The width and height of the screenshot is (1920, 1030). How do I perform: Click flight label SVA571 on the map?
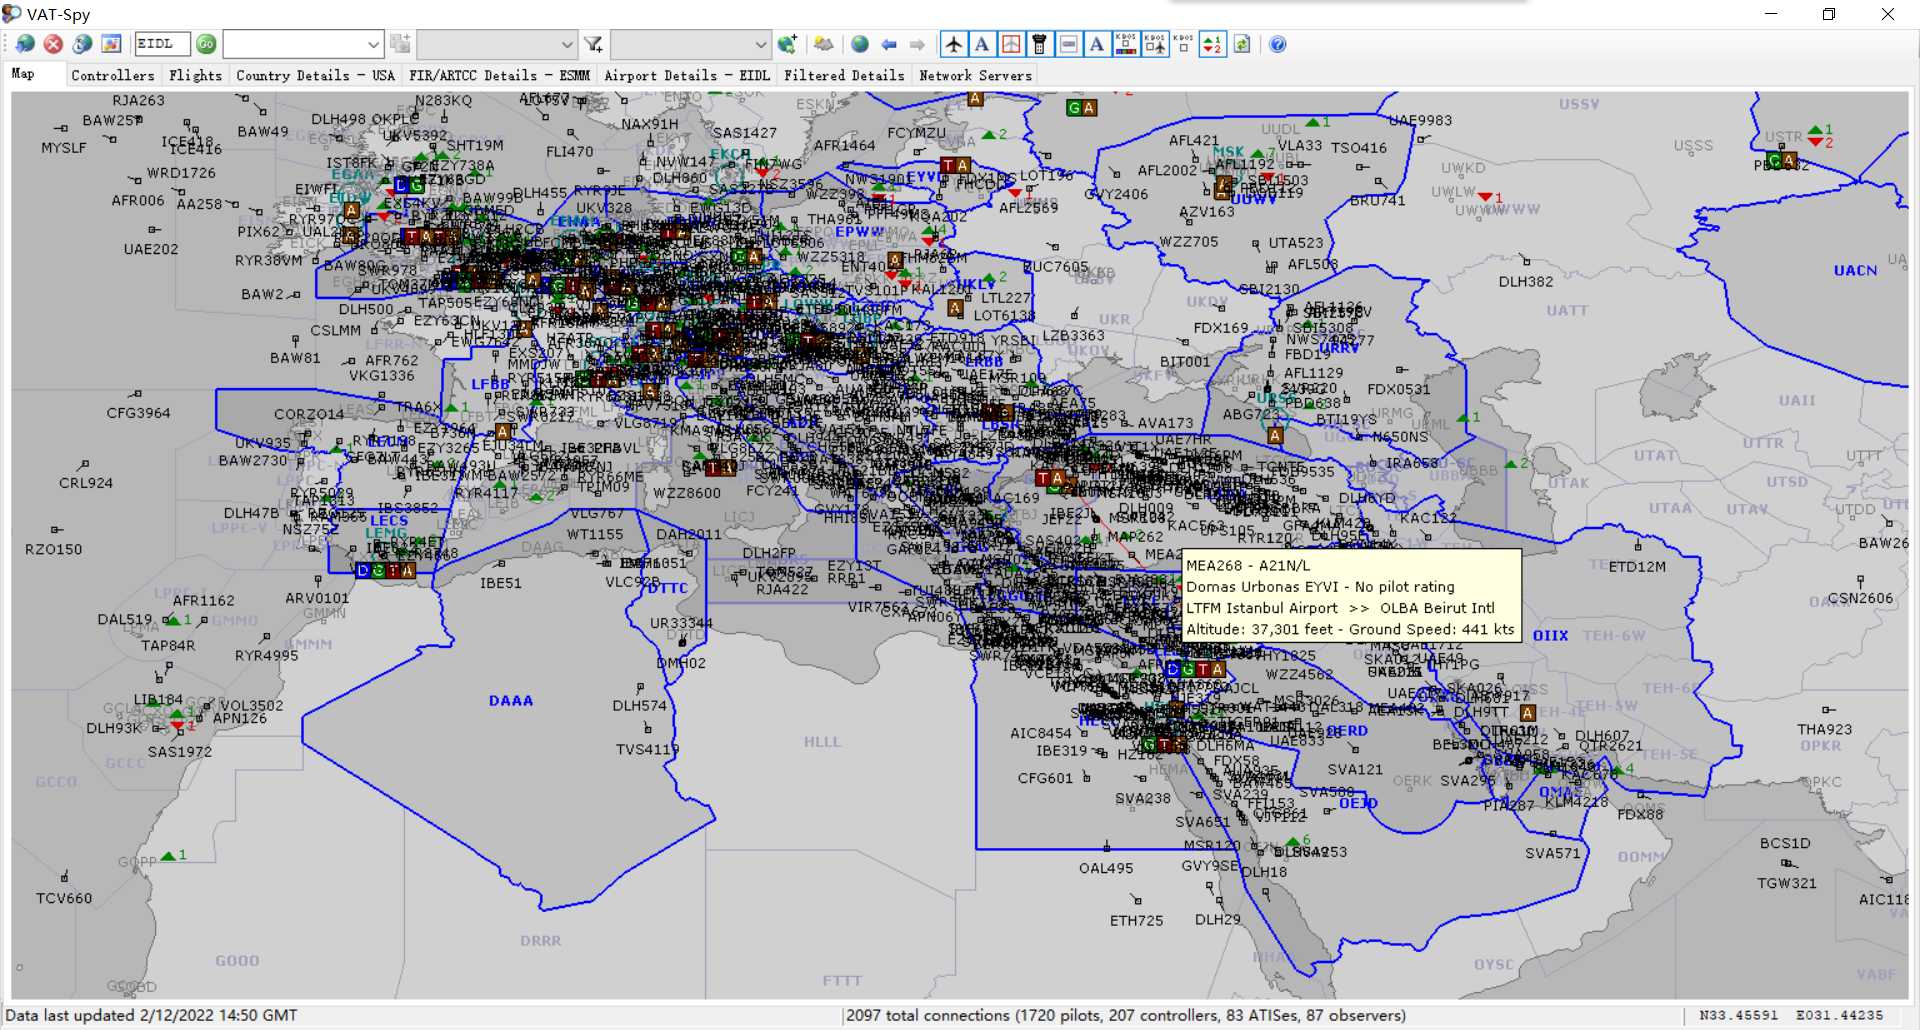[1553, 853]
